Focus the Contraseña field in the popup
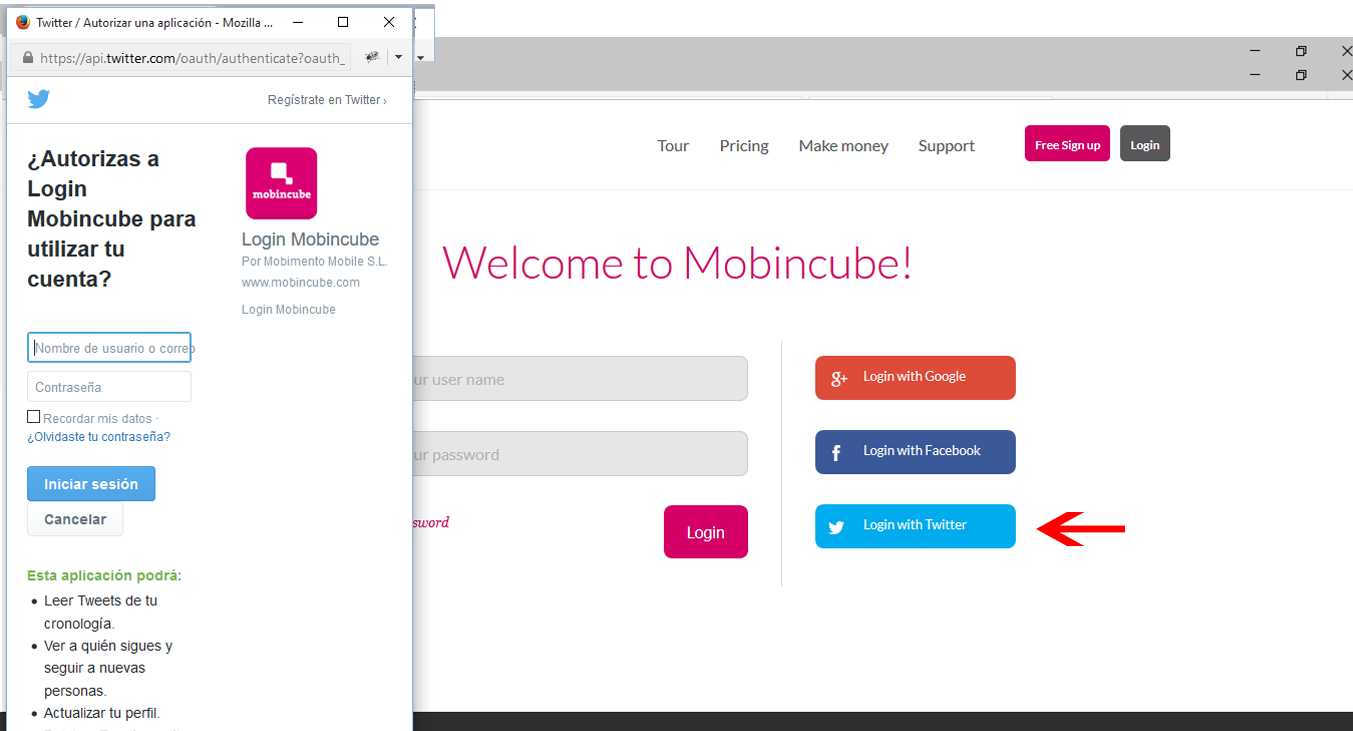This screenshot has width=1353, height=731. click(x=109, y=387)
